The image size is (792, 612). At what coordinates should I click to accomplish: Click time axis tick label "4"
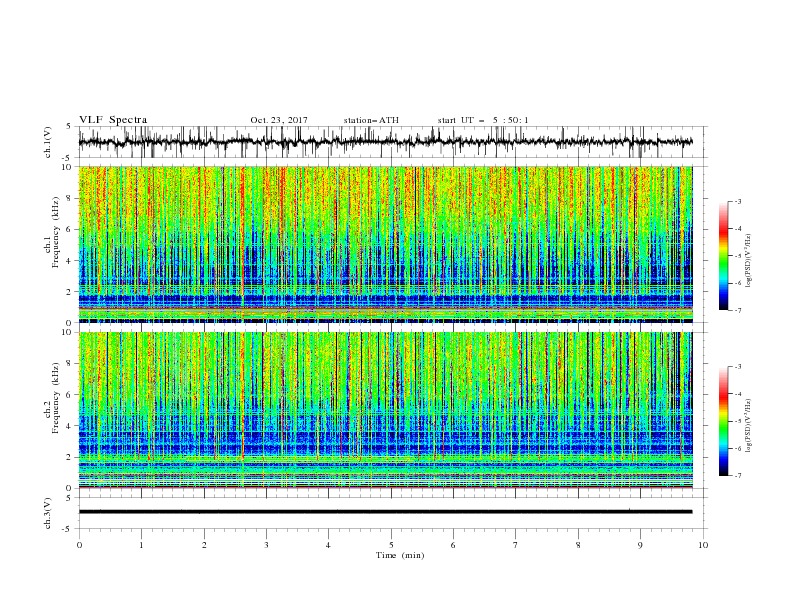tap(328, 545)
